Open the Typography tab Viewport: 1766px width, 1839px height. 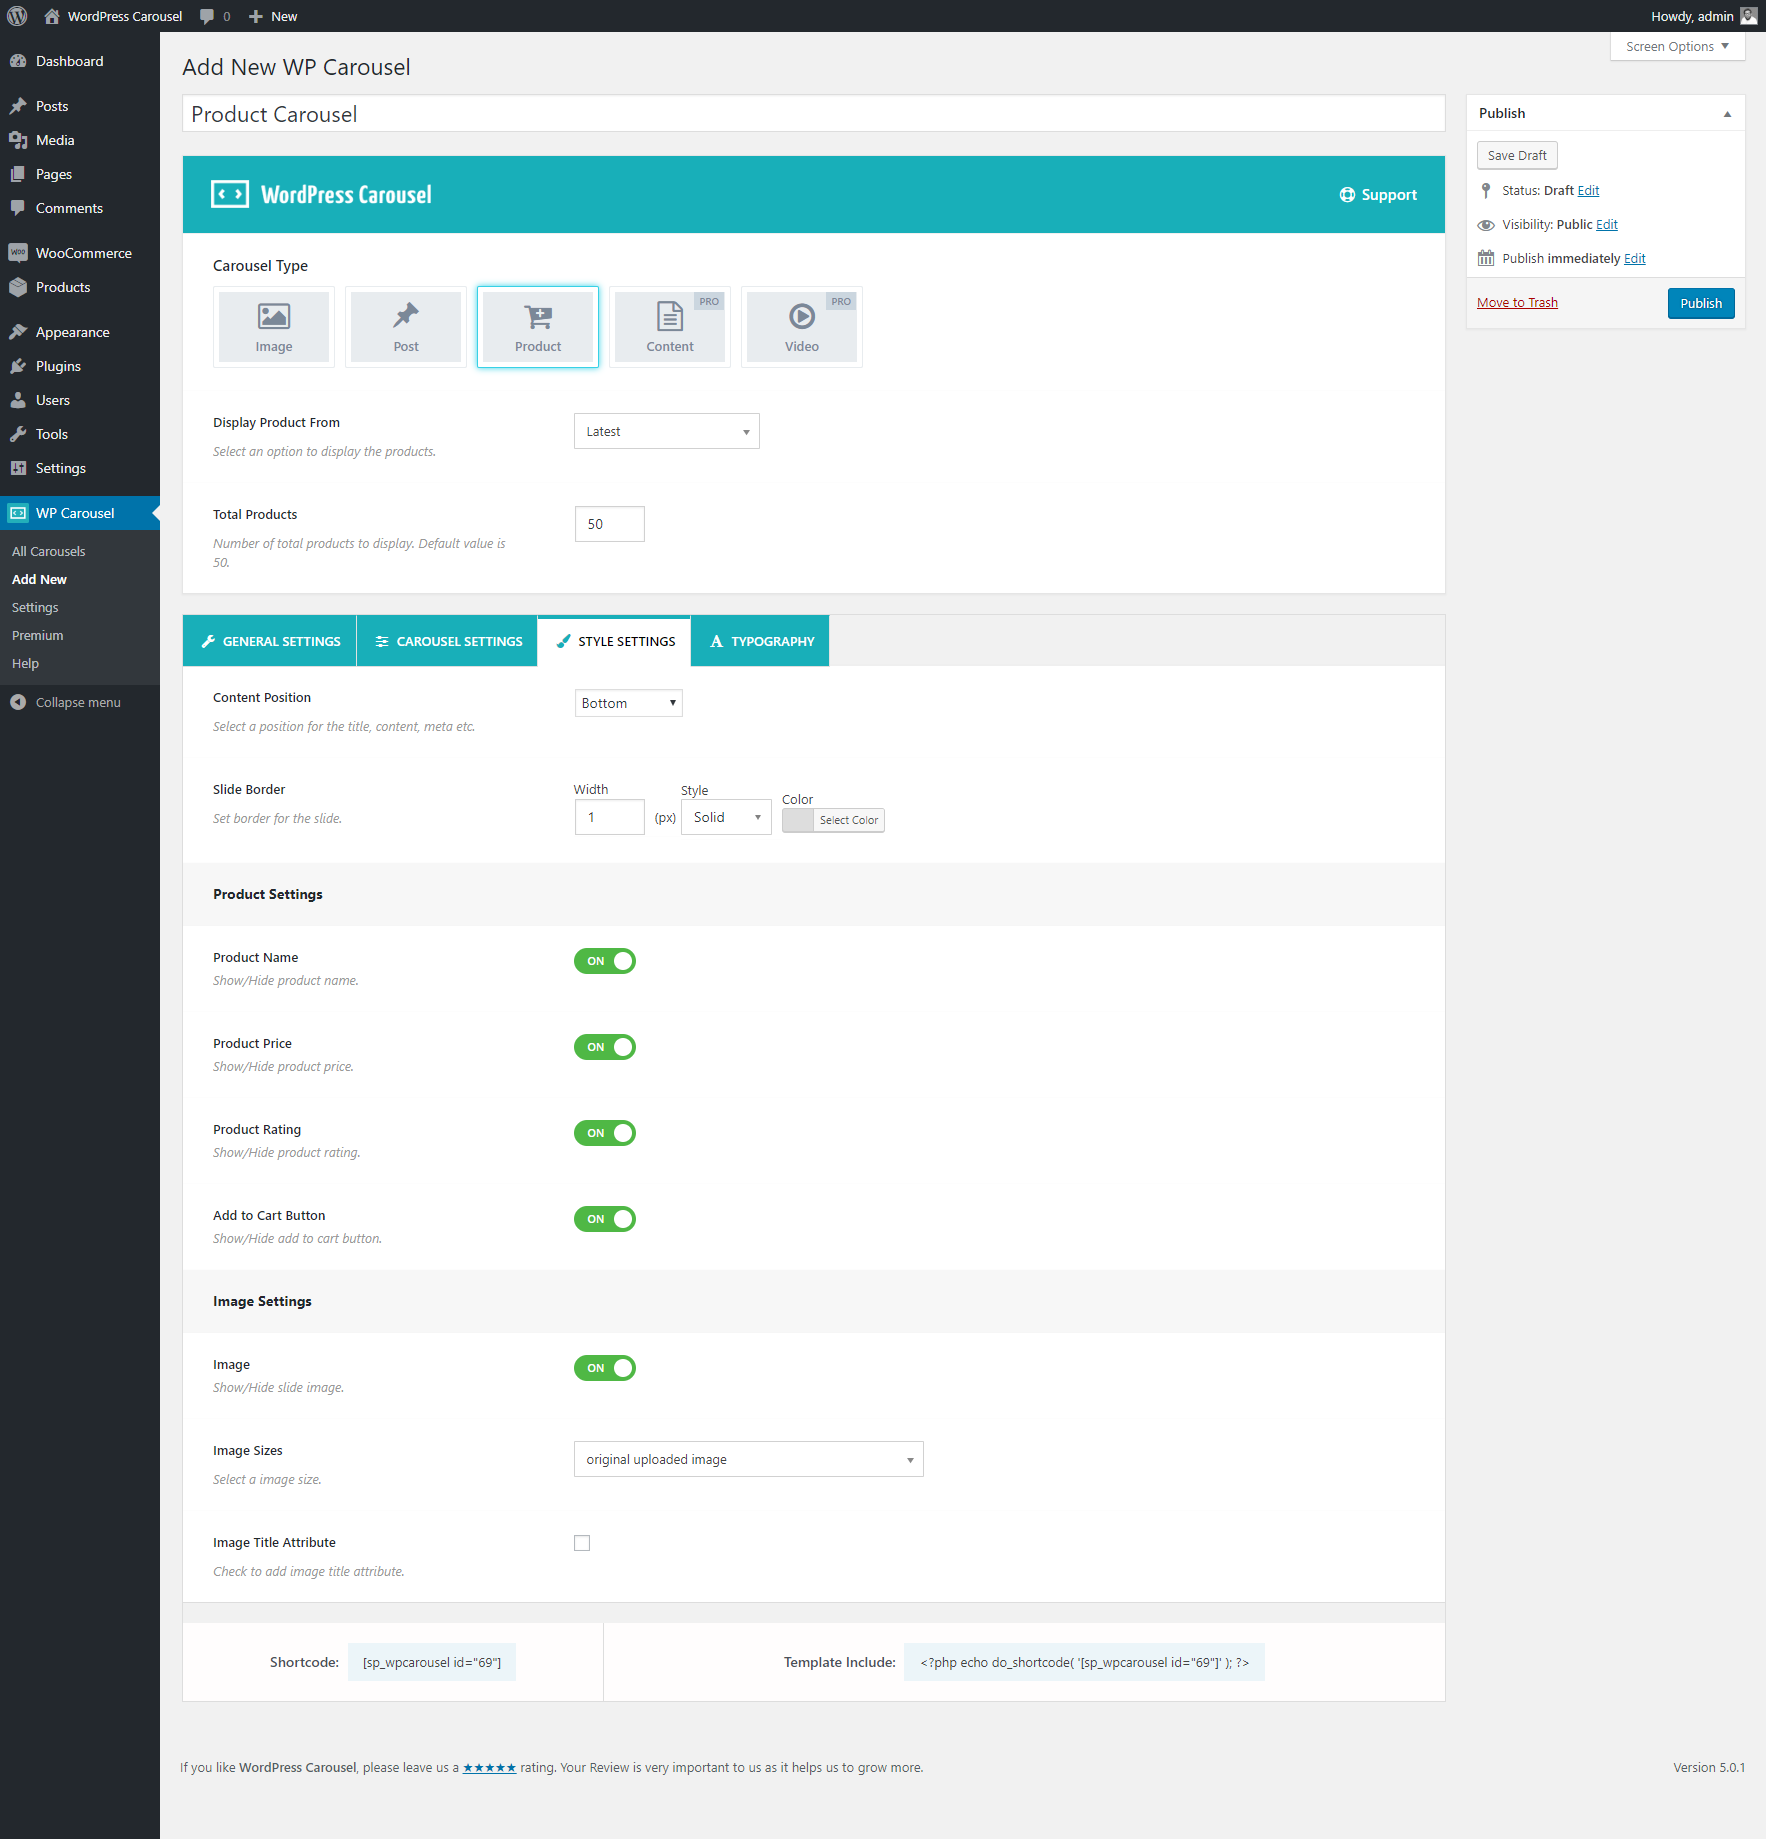tap(761, 641)
